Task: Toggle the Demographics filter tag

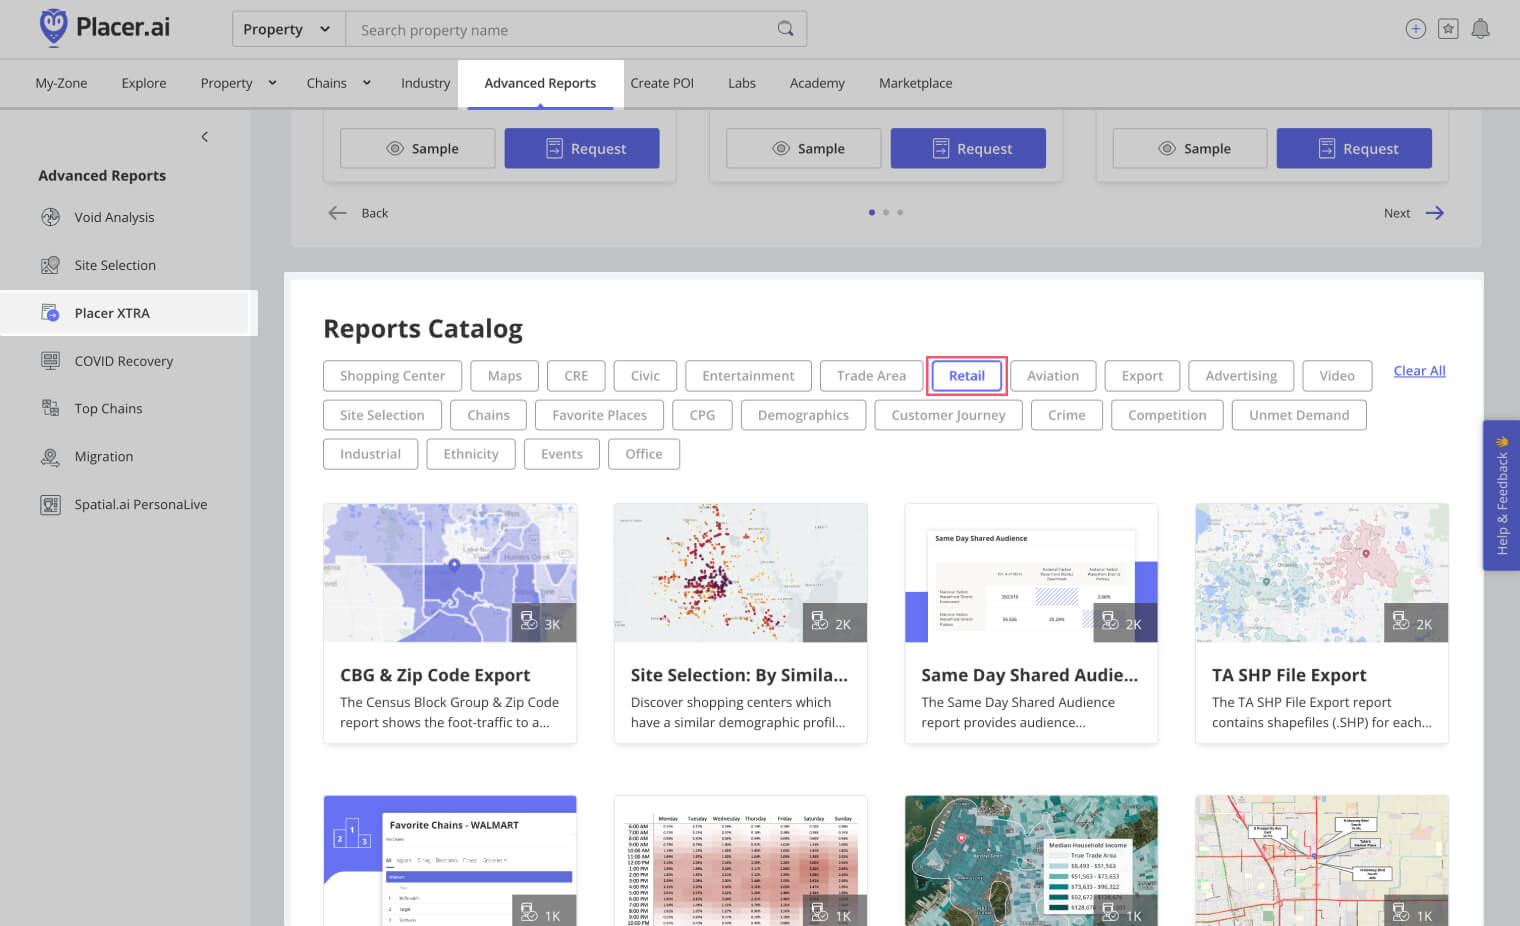Action: 803,415
